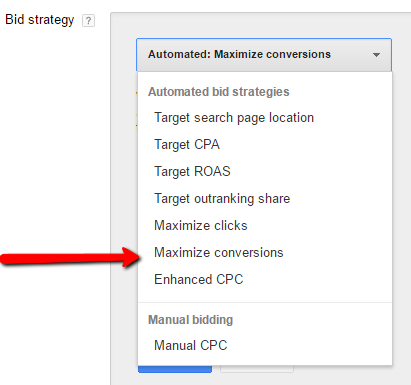Select Maximize conversions in the list
The image size is (411, 385).
pyautogui.click(x=219, y=253)
